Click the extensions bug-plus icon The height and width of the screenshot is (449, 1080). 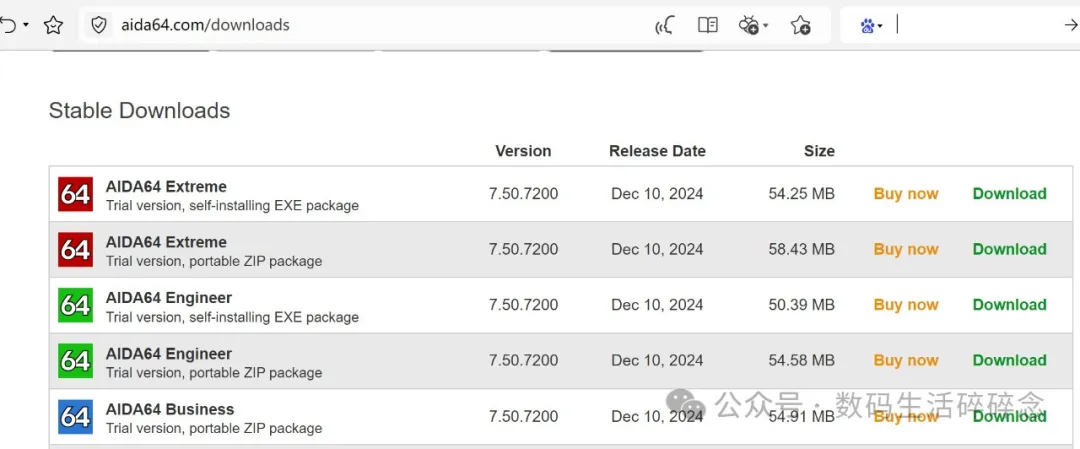click(749, 25)
